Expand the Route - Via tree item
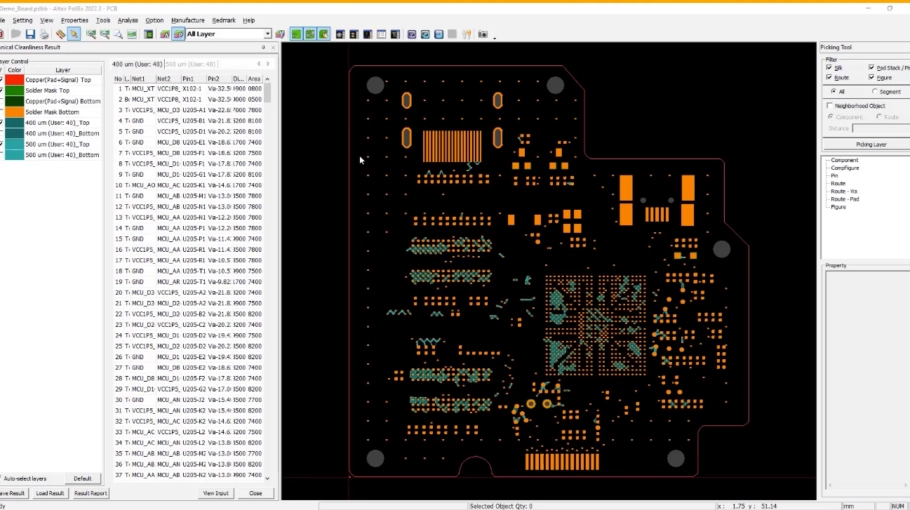 click(x=843, y=191)
